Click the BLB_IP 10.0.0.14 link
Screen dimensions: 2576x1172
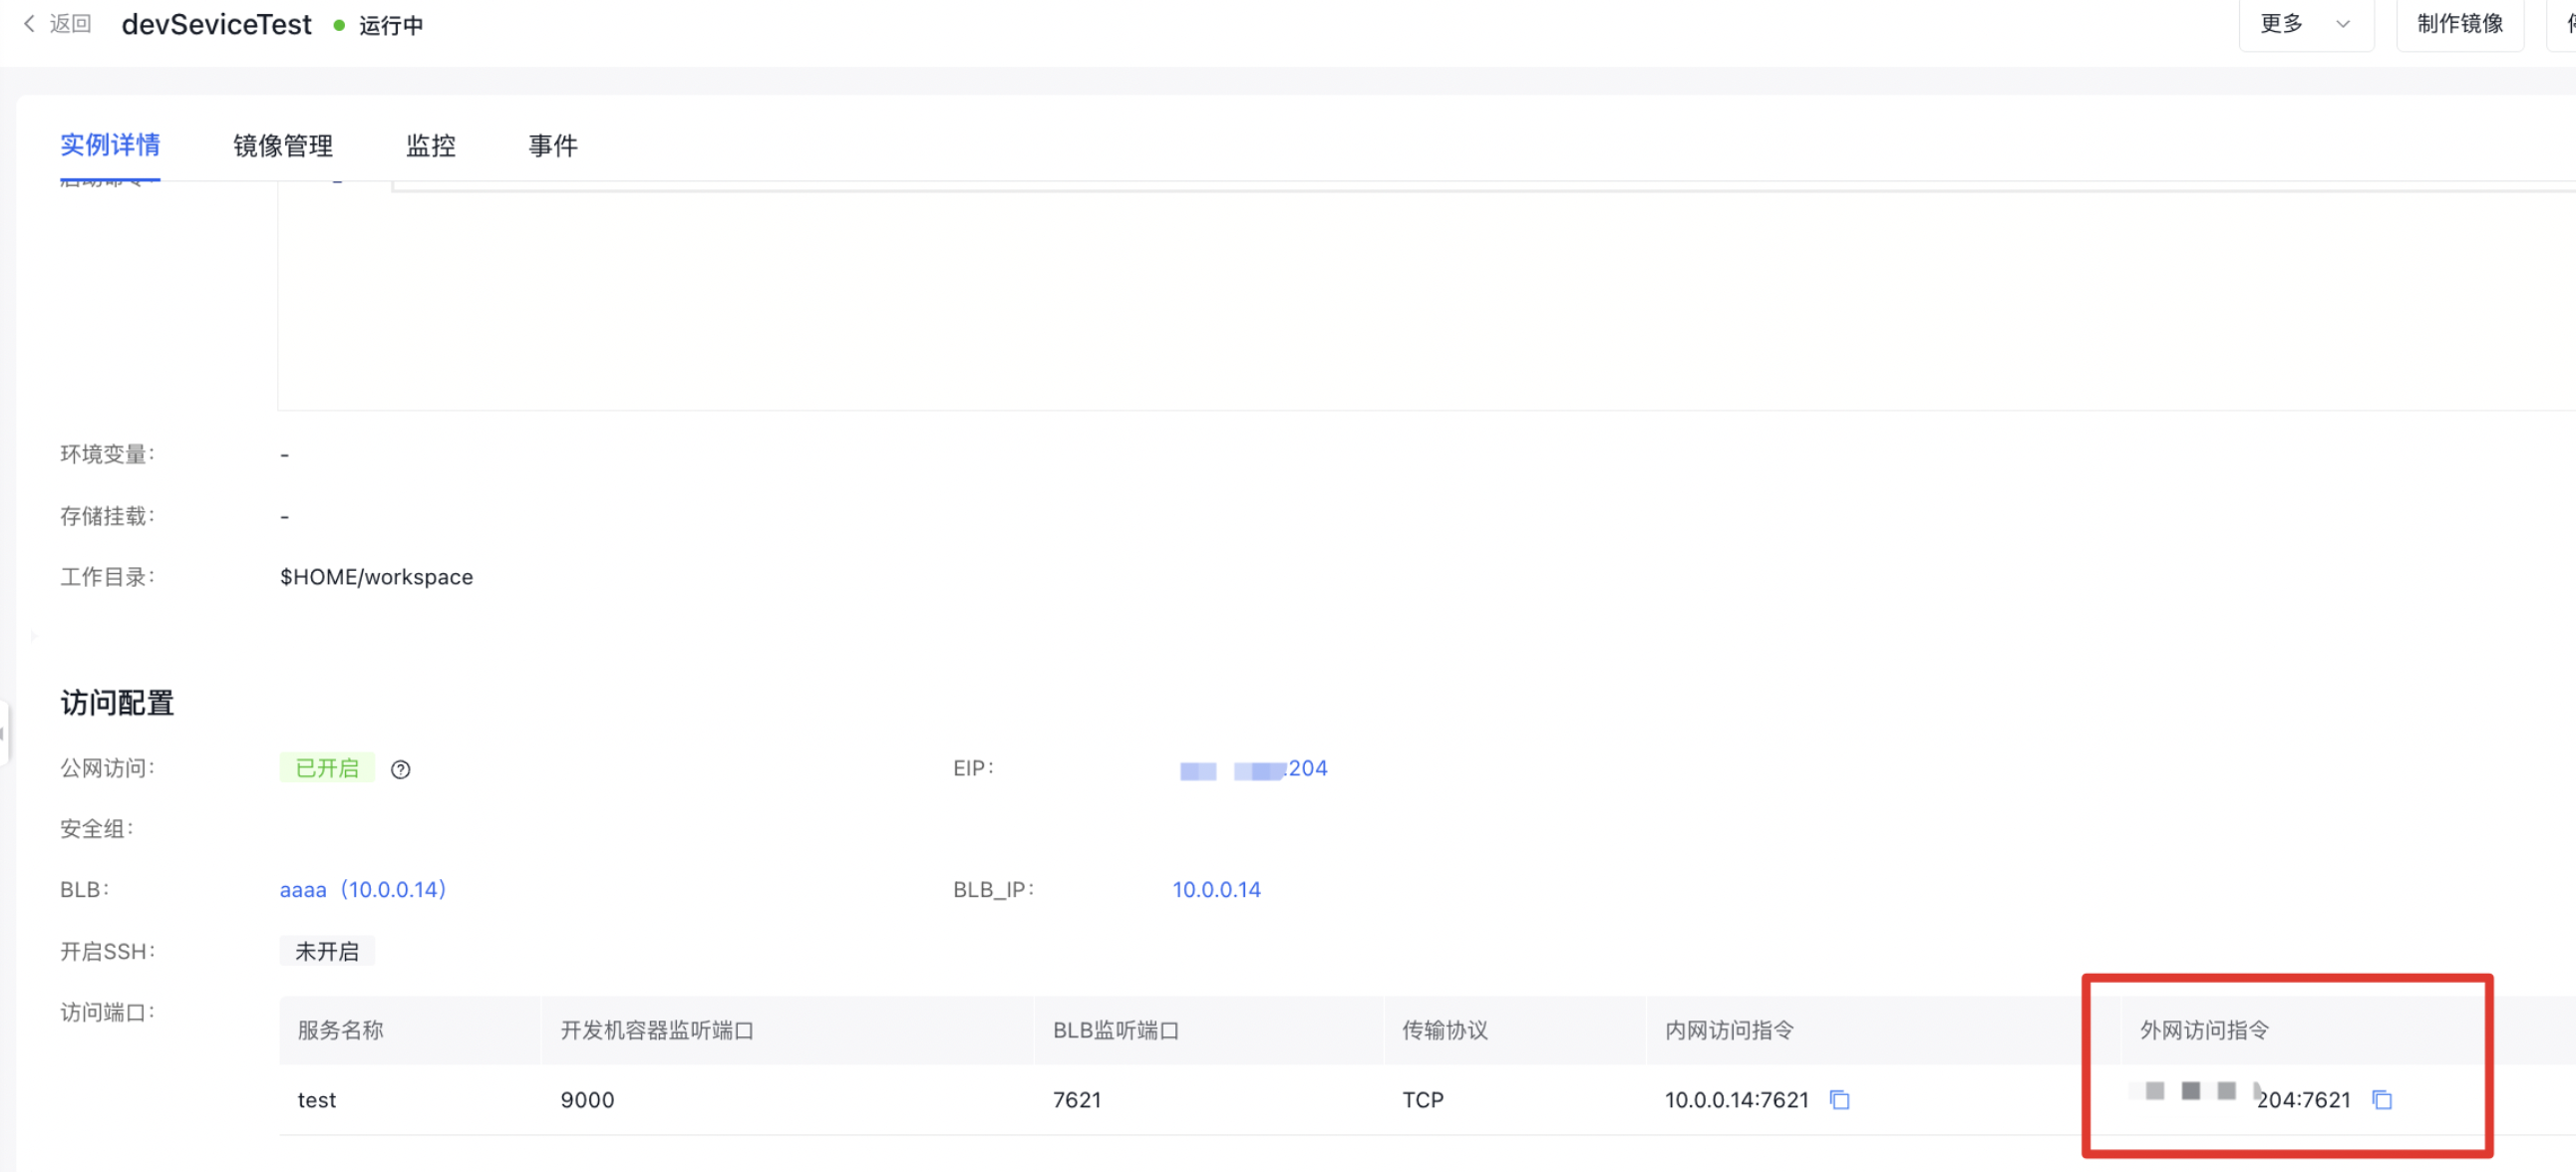pos(1216,889)
